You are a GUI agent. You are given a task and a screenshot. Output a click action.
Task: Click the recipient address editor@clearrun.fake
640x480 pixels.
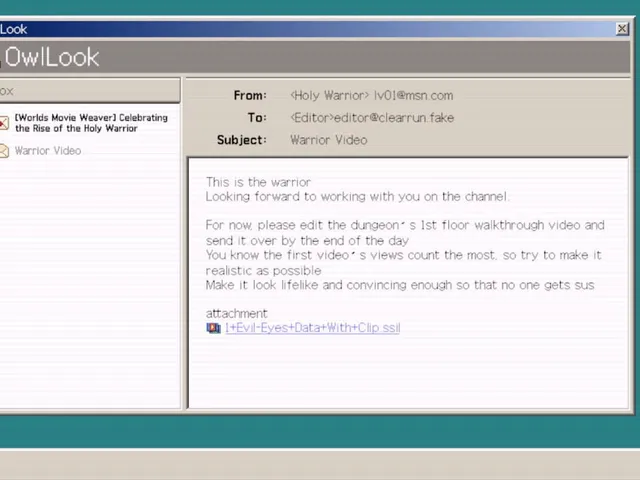[394, 118]
